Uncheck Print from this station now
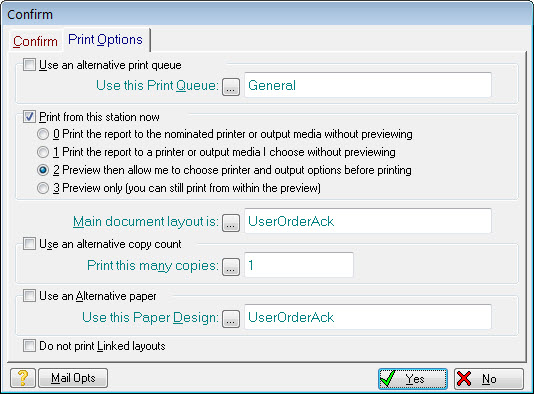The width and height of the screenshot is (534, 394). pyautogui.click(x=29, y=116)
